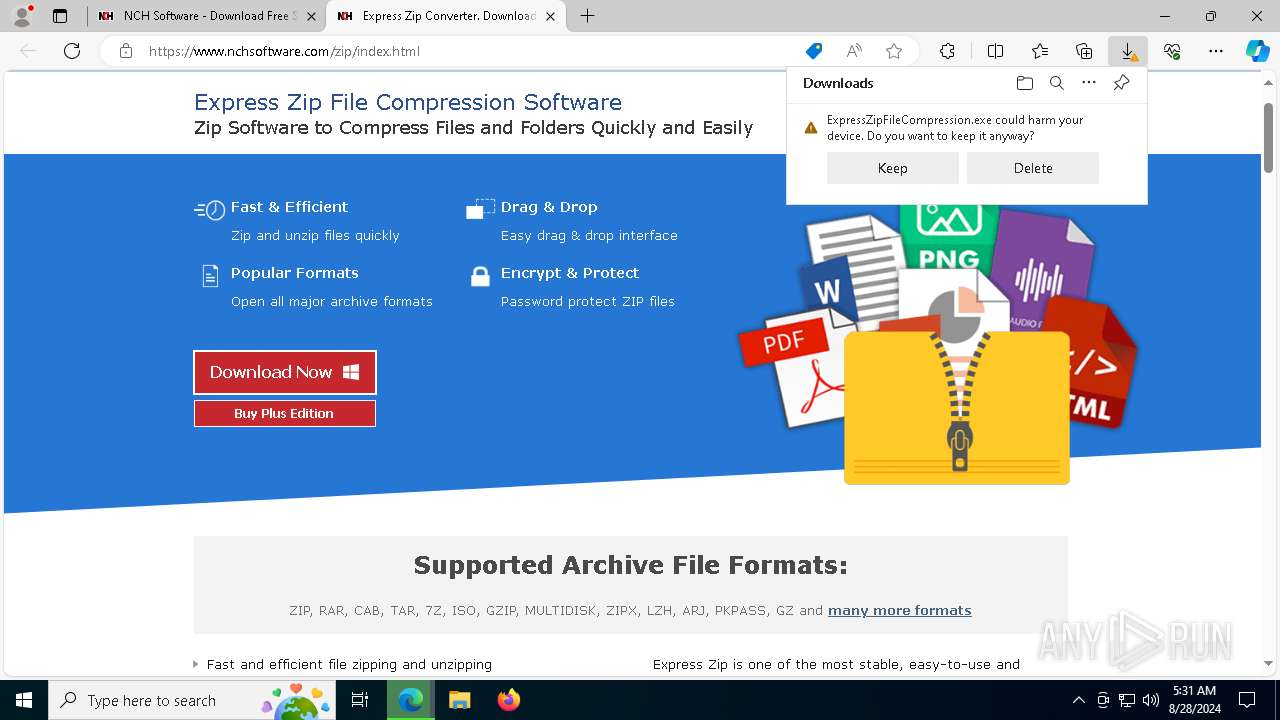Click the Supported Archive File Formats heading

[630, 565]
